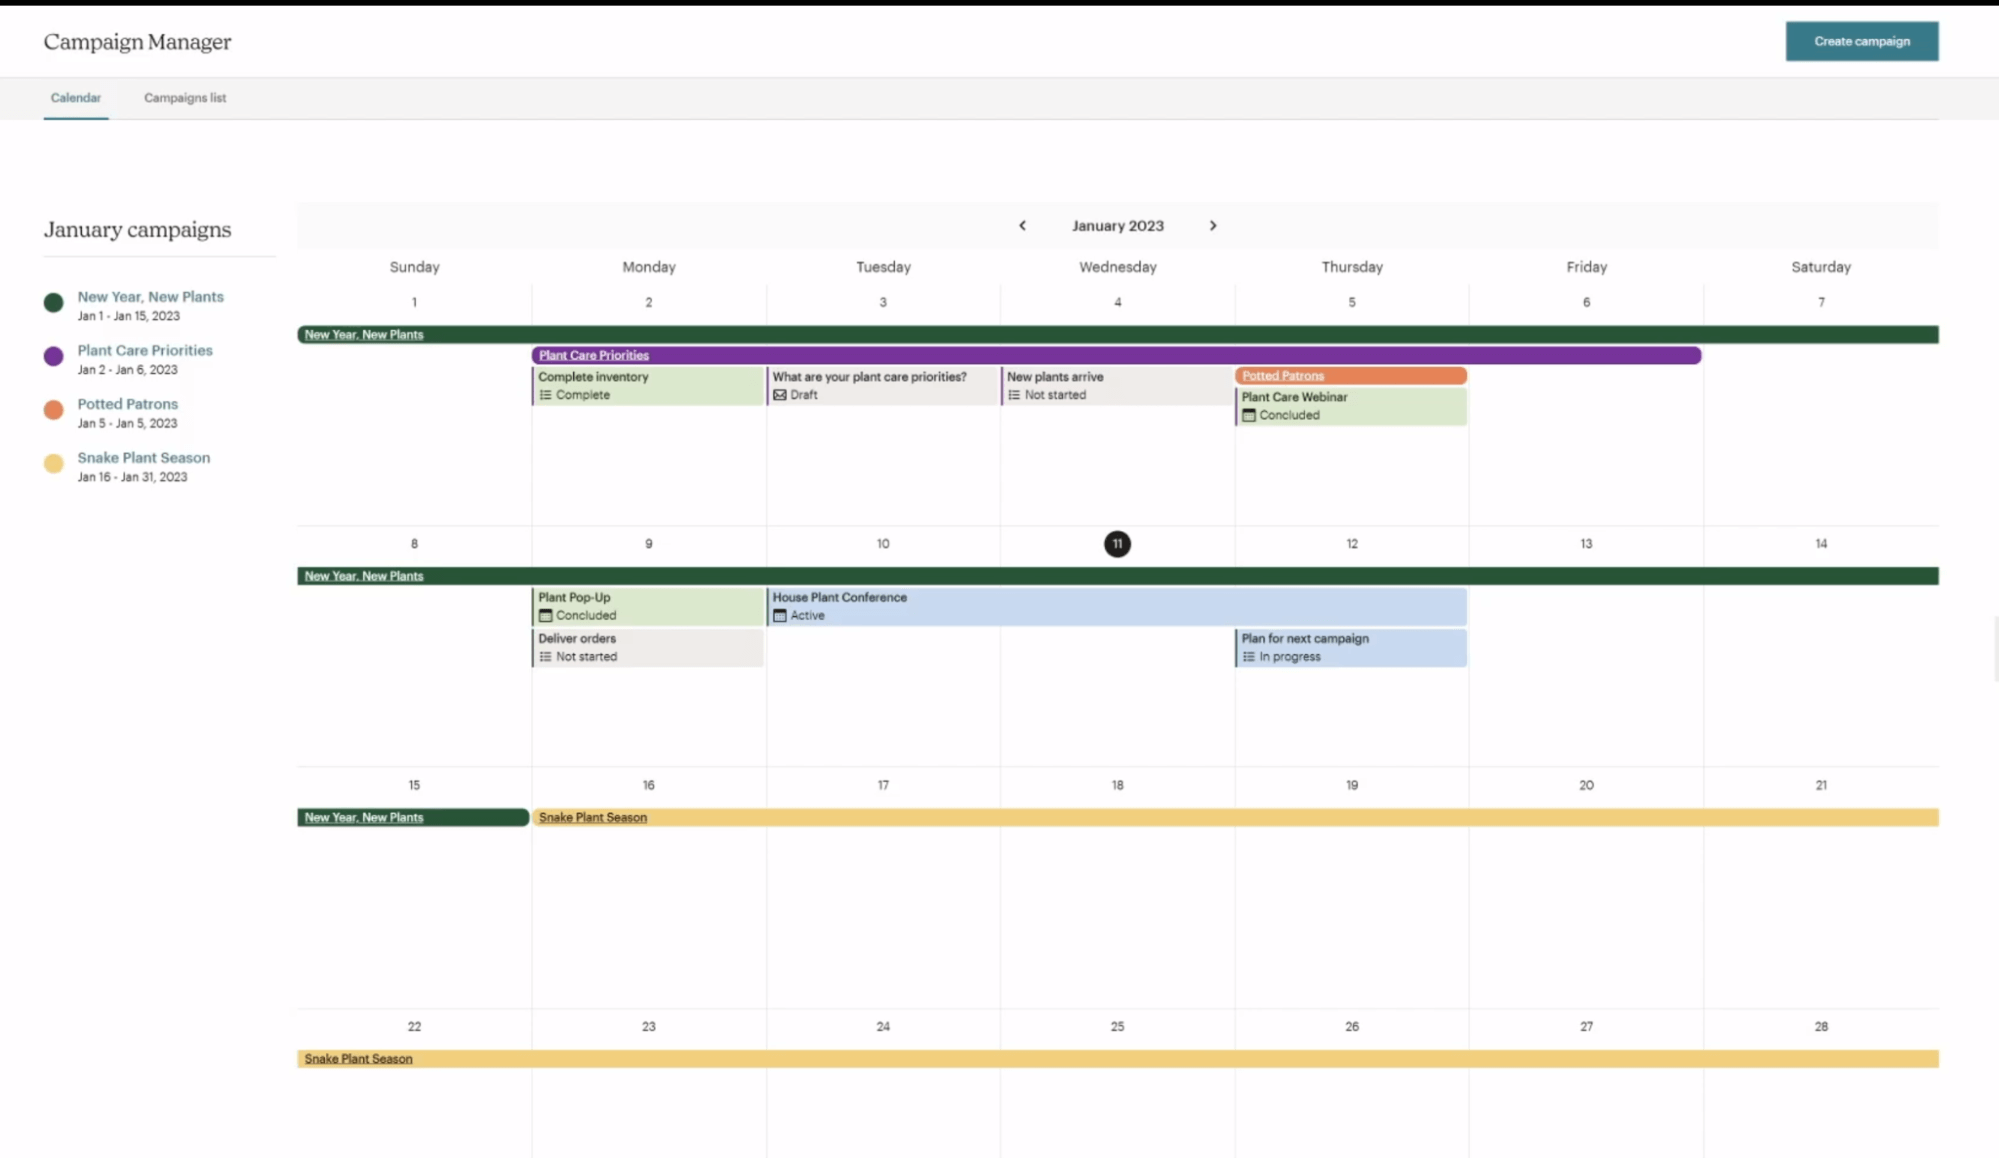Click the orange Potted Patrons color dot
Viewport: 1999px width, 1158px height.
point(54,410)
